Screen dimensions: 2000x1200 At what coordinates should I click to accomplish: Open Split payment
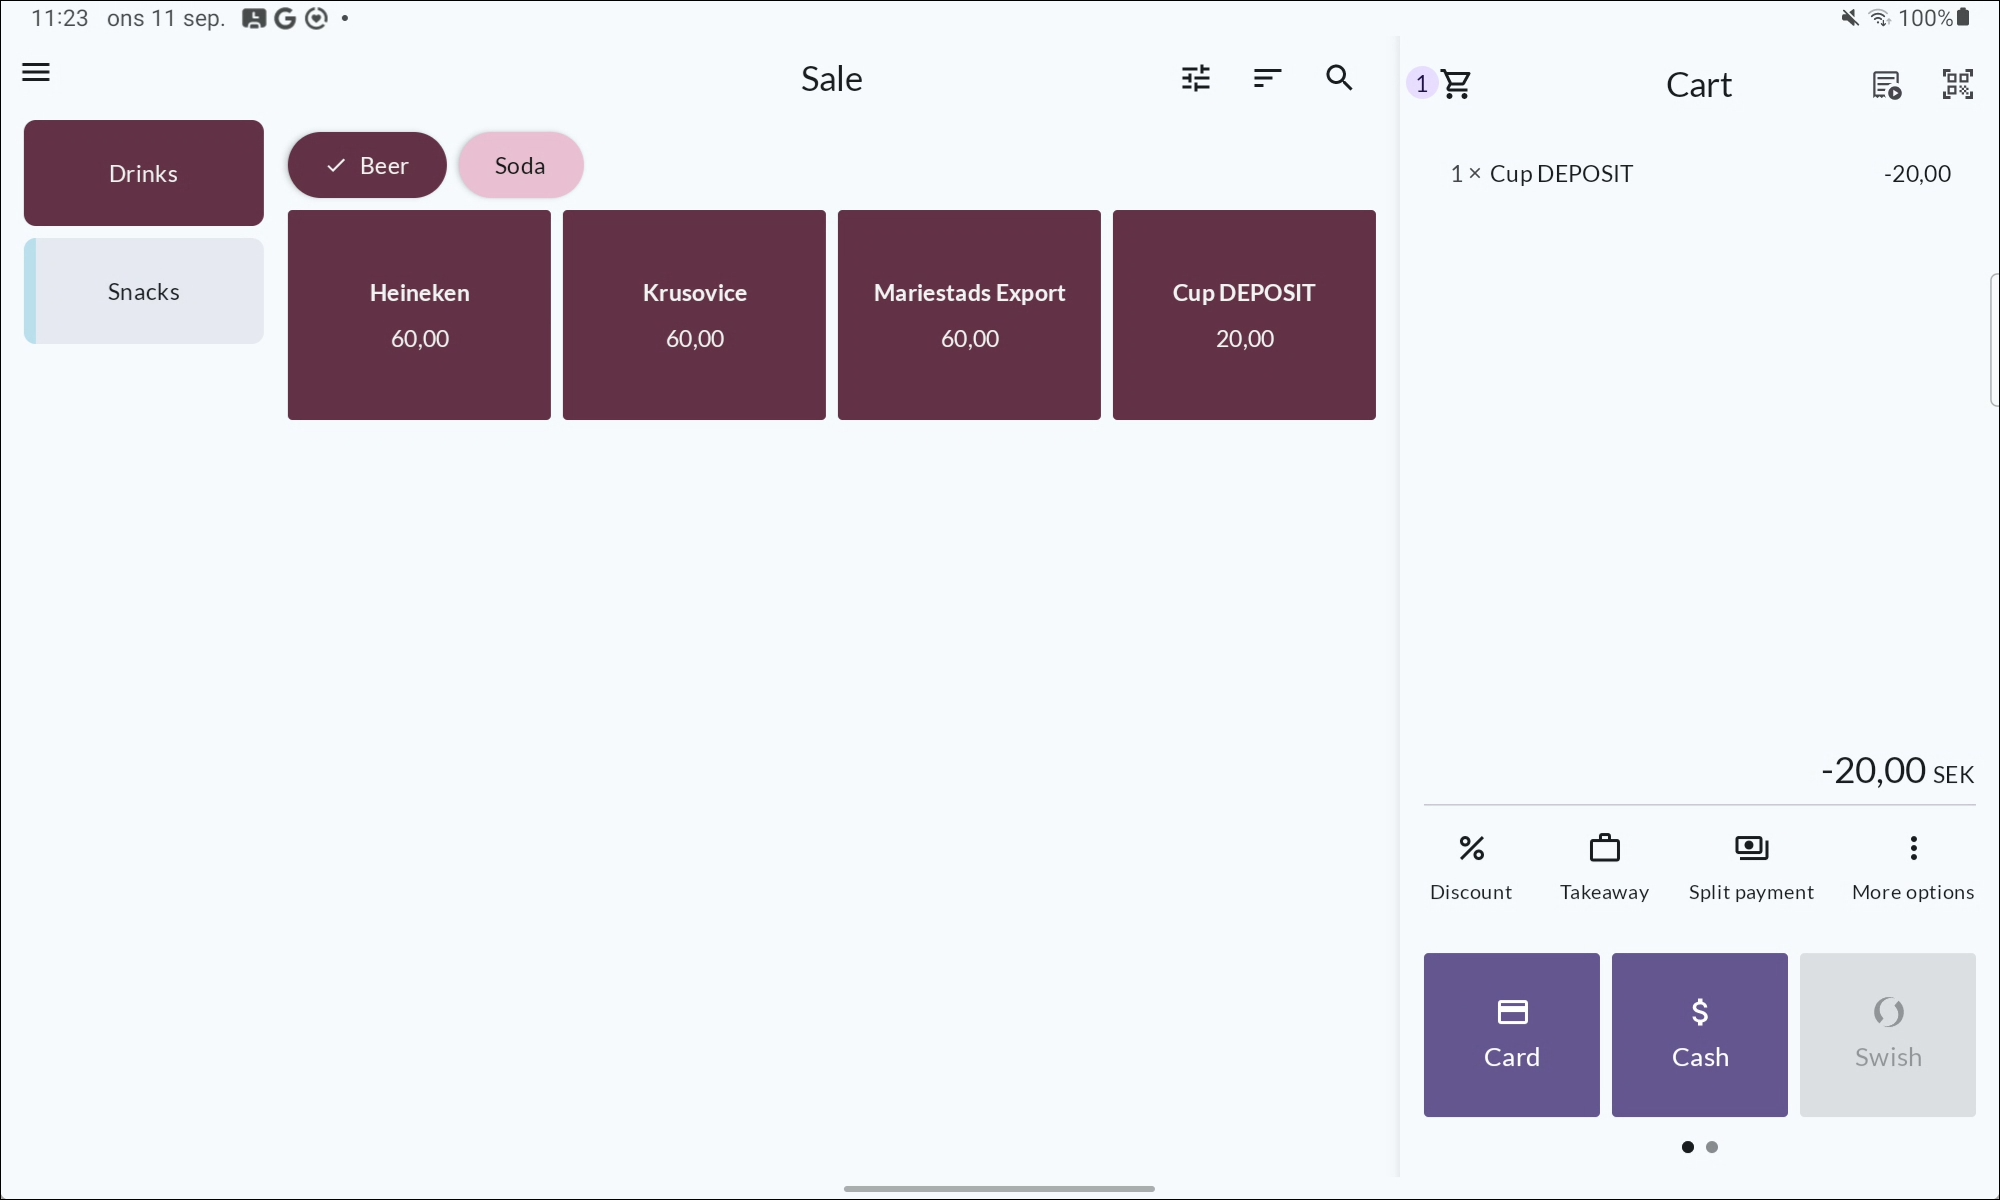1751,868
